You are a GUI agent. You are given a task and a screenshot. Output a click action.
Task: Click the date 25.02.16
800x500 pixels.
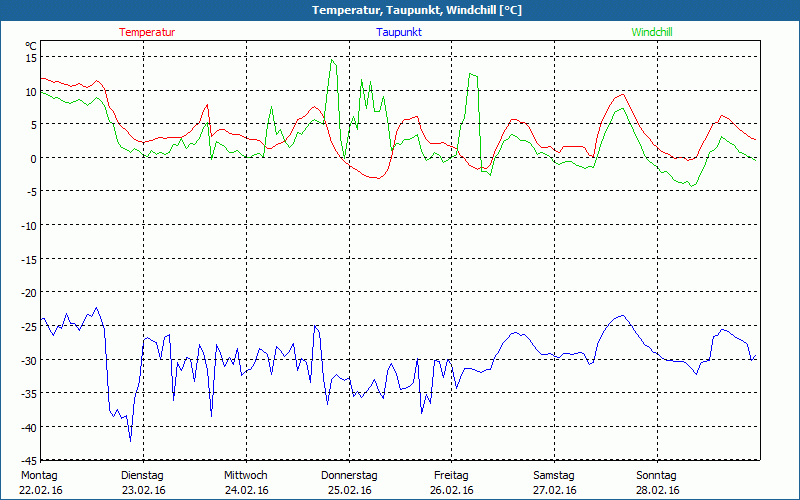350,490
